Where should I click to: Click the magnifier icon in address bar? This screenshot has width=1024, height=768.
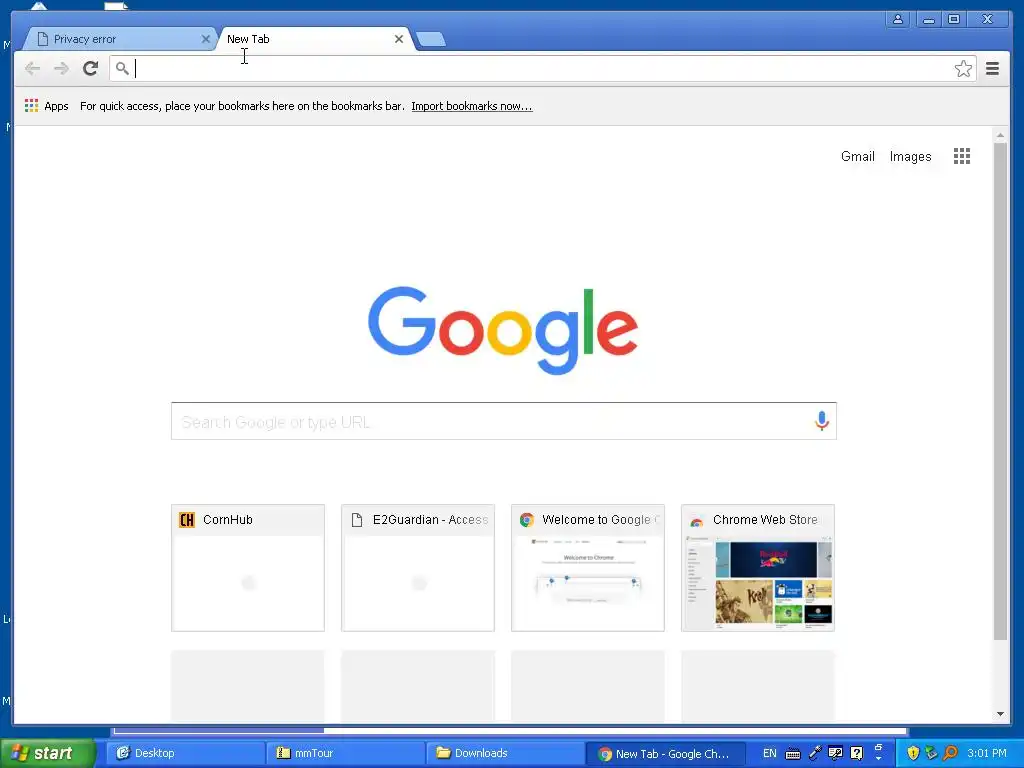pyautogui.click(x=122, y=68)
